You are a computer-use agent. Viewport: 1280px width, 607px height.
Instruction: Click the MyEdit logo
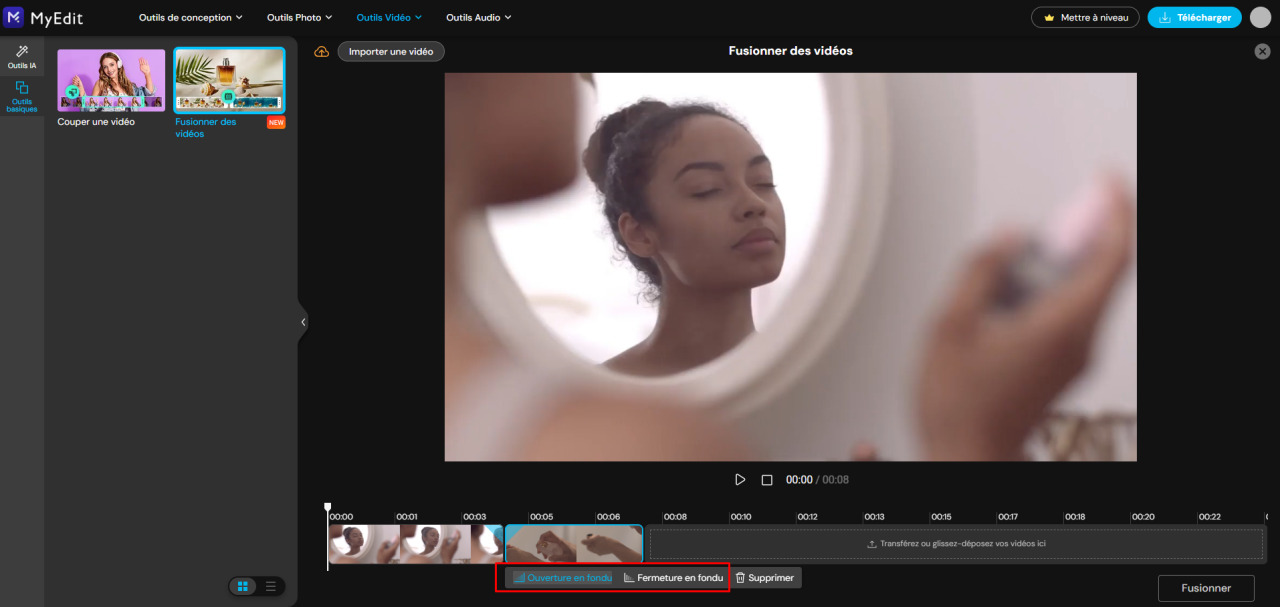pos(42,17)
